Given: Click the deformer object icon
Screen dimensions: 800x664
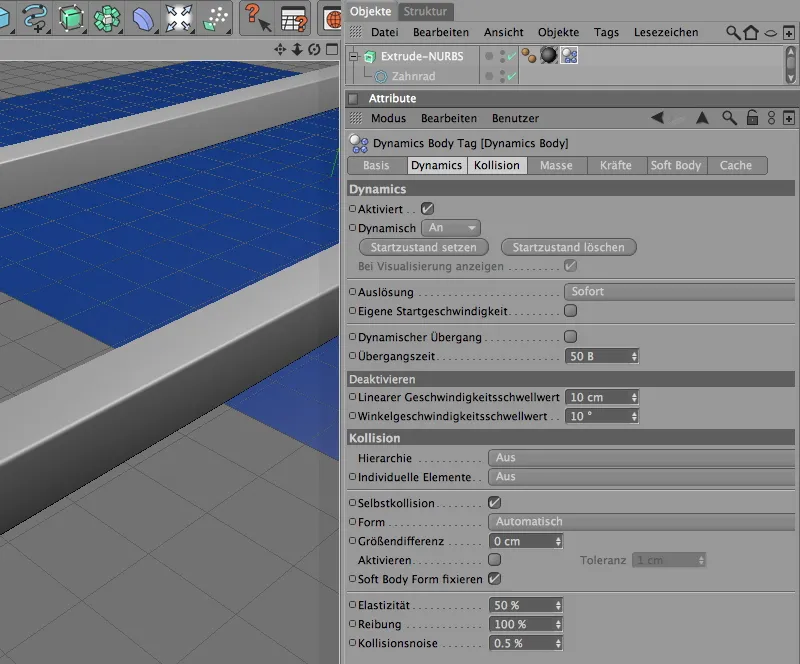Looking at the screenshot, I should 143,17.
